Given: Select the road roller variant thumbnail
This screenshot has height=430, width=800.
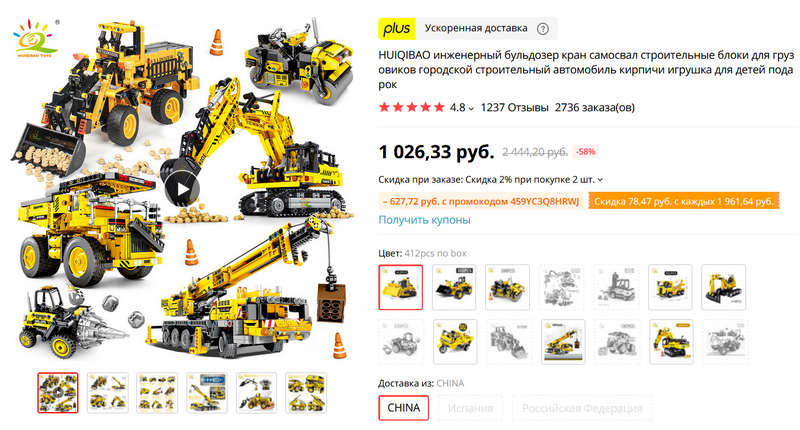Looking at the screenshot, I should click(x=507, y=287).
